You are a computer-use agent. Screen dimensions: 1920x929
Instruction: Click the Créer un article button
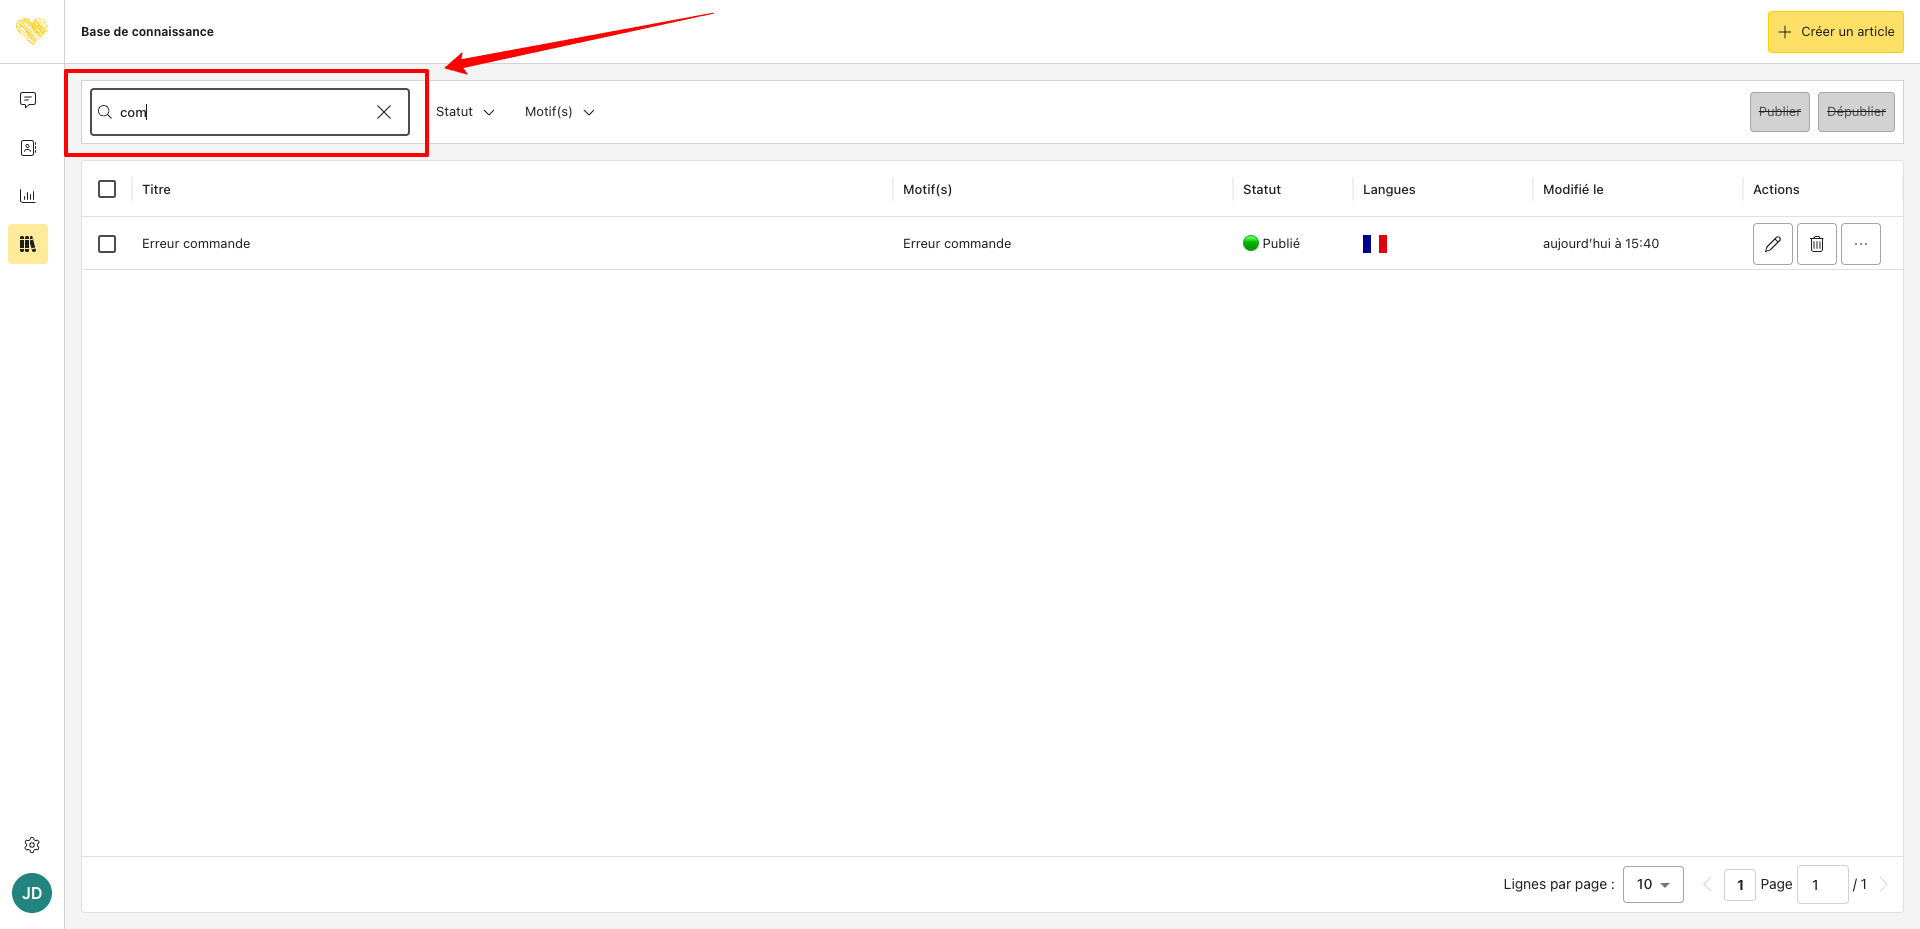coord(1835,32)
